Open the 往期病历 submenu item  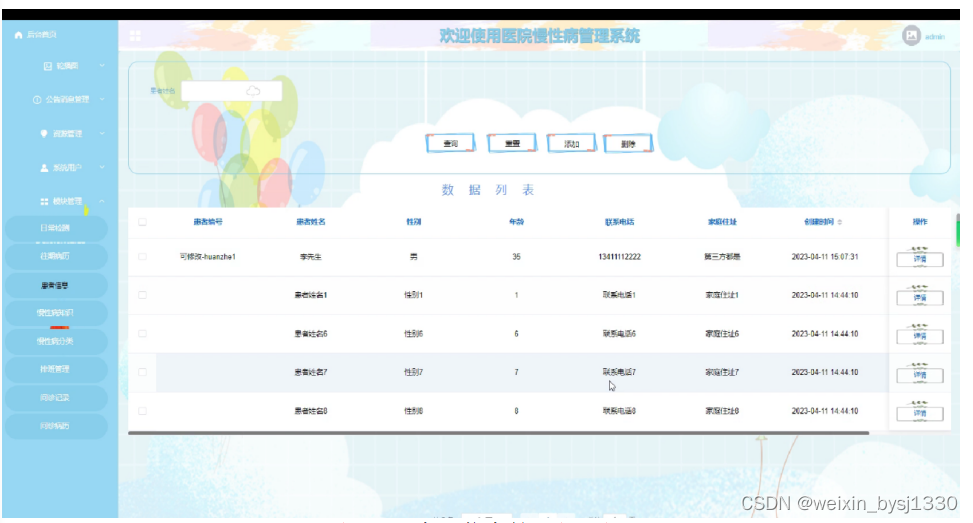coord(56,256)
